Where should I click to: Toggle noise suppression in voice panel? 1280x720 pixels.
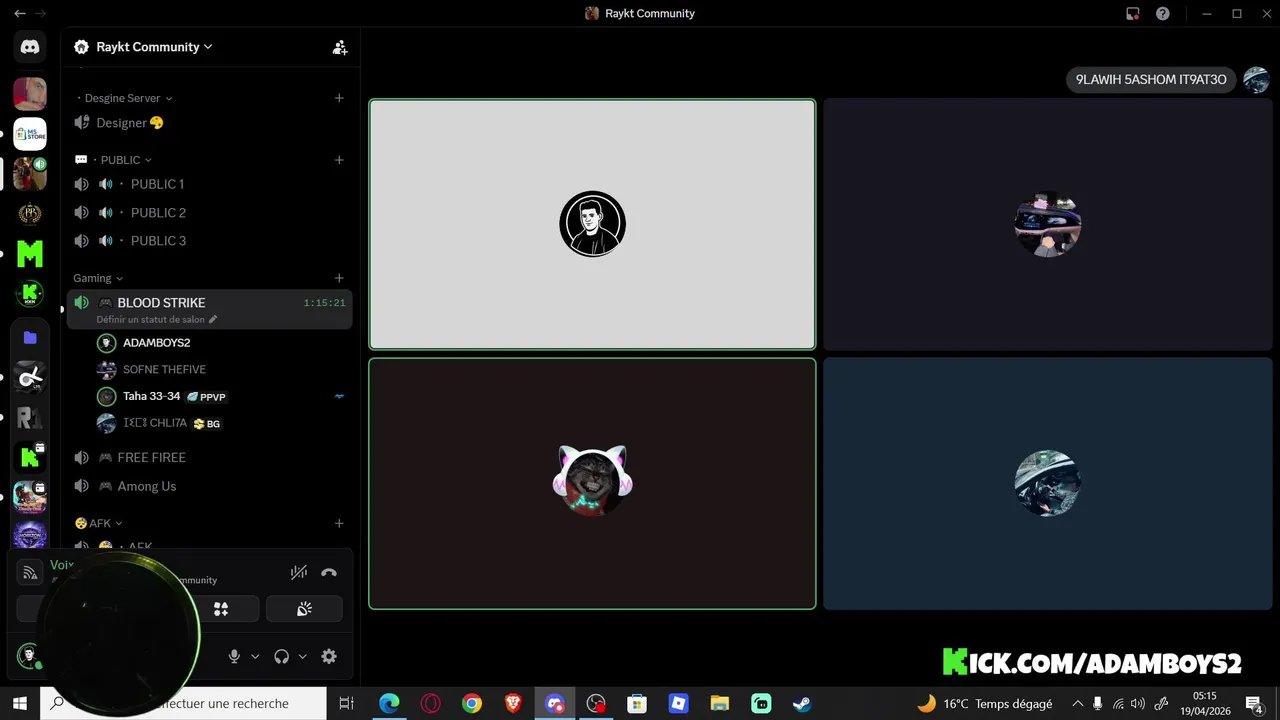[x=299, y=573]
